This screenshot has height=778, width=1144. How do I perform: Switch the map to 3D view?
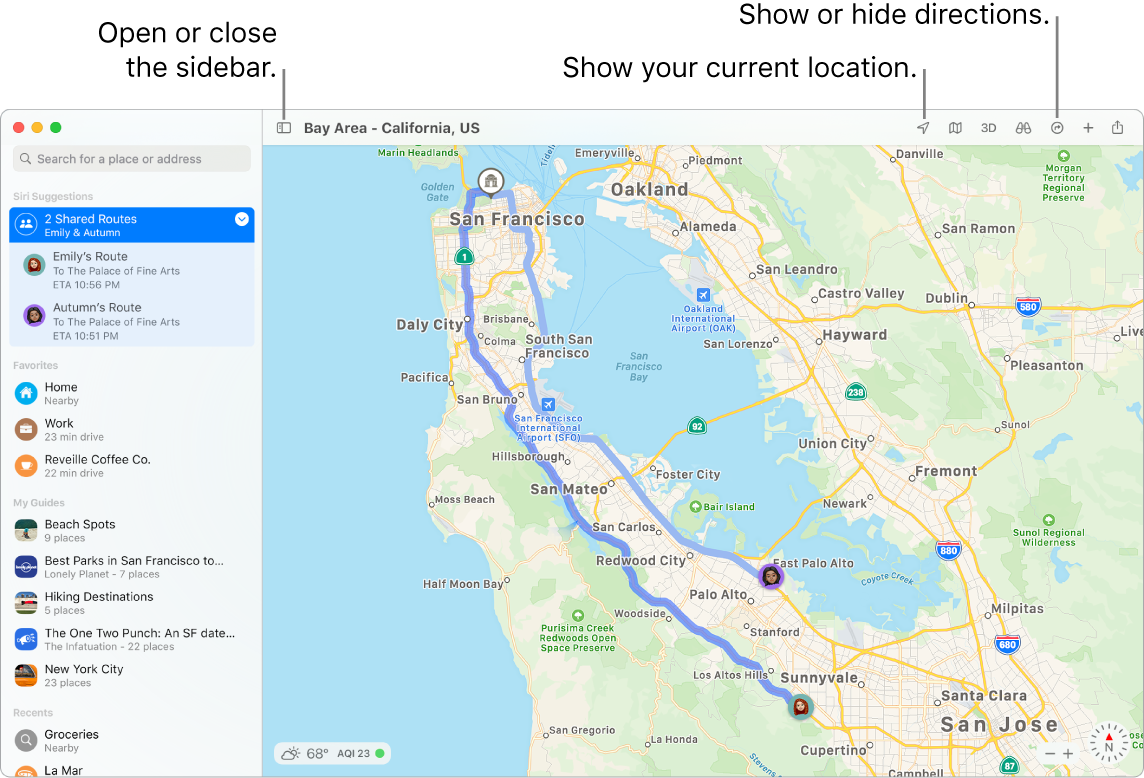coord(989,128)
